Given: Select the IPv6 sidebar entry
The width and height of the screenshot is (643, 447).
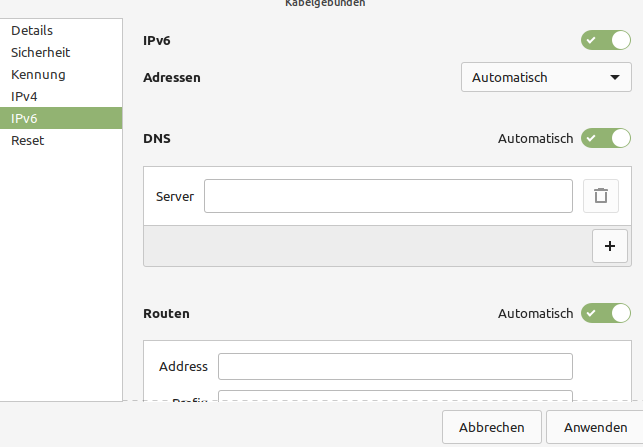Looking at the screenshot, I should point(24,119).
